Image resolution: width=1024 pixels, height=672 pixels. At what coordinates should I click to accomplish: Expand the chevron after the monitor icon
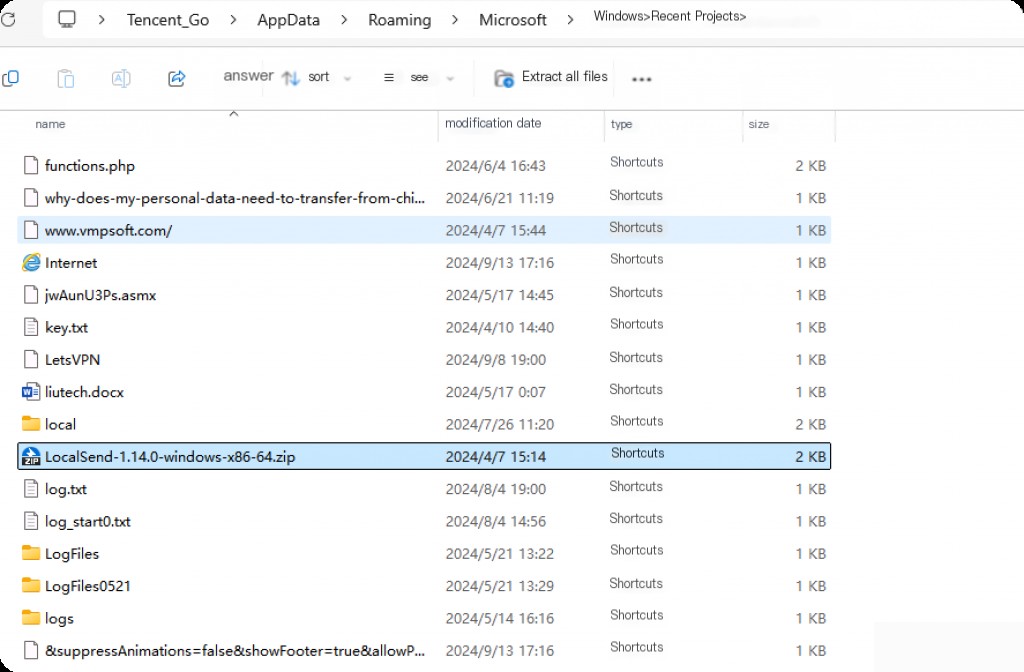pyautogui.click(x=101, y=20)
